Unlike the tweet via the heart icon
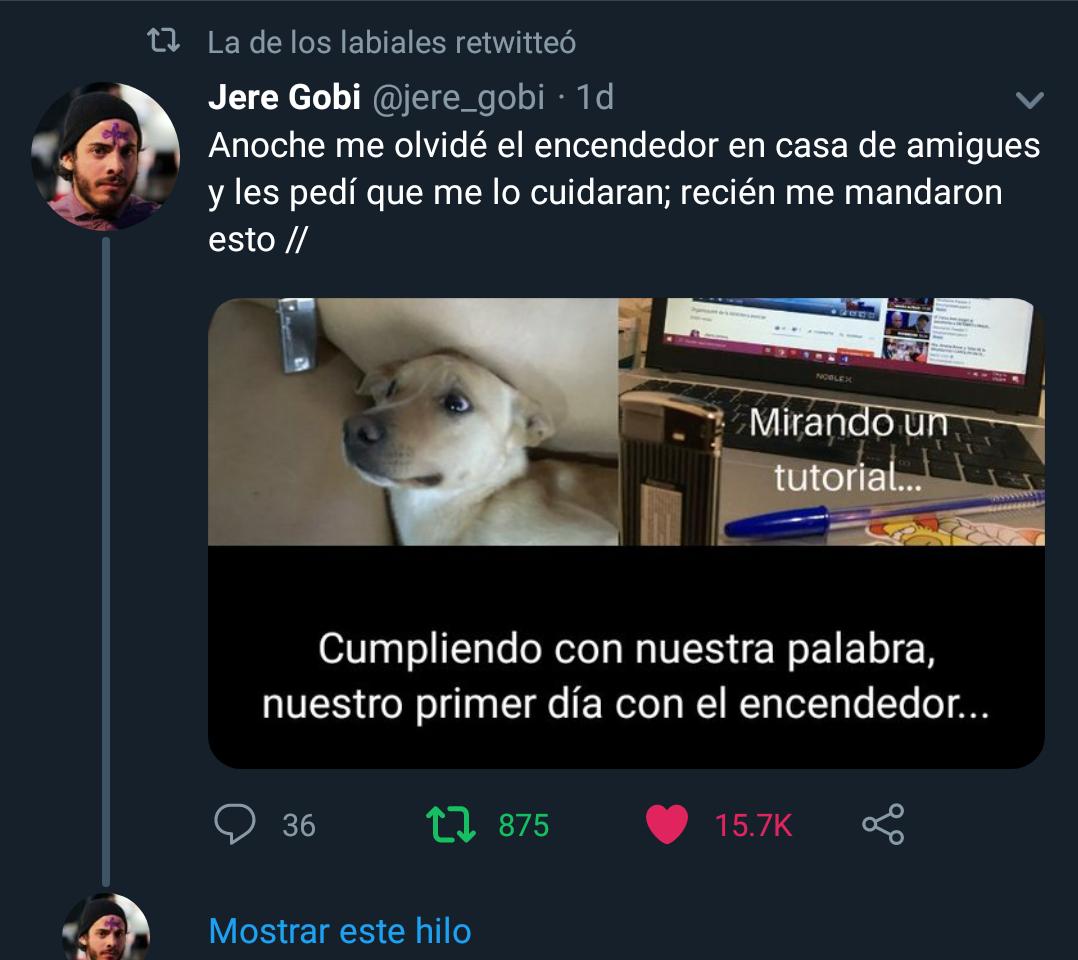The width and height of the screenshot is (1078, 960). pyautogui.click(x=667, y=824)
